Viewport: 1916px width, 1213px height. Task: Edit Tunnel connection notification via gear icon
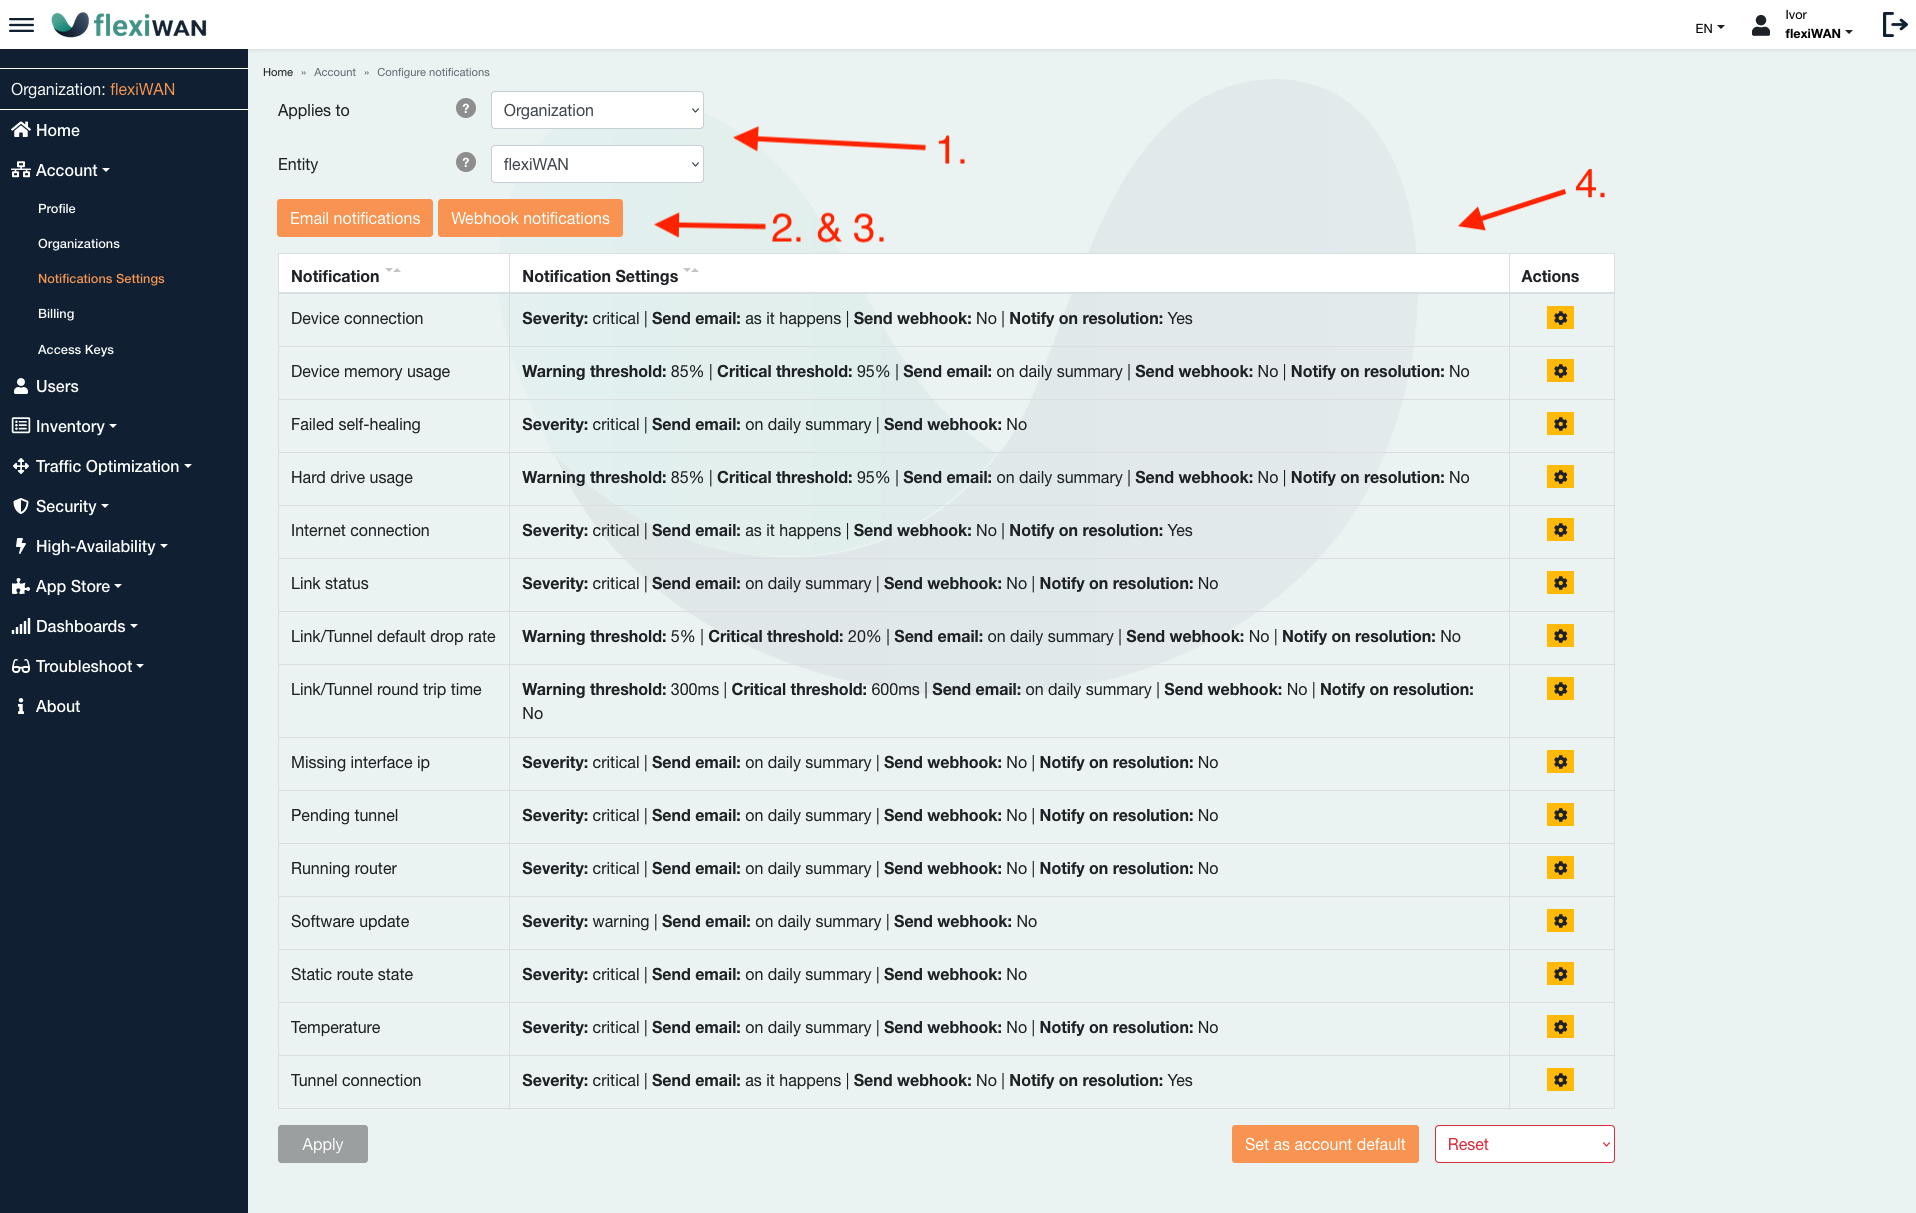pyautogui.click(x=1560, y=1080)
